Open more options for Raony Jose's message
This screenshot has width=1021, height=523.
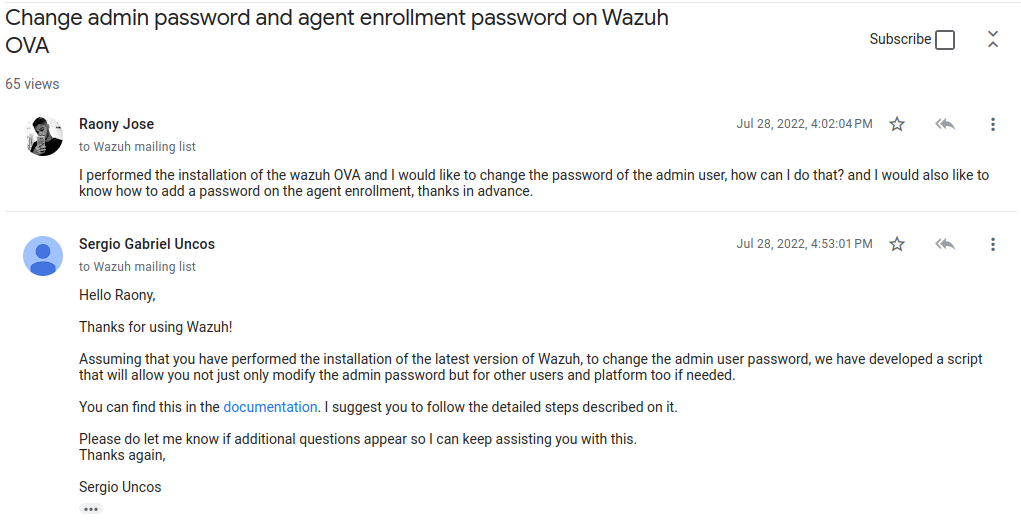[x=992, y=124]
